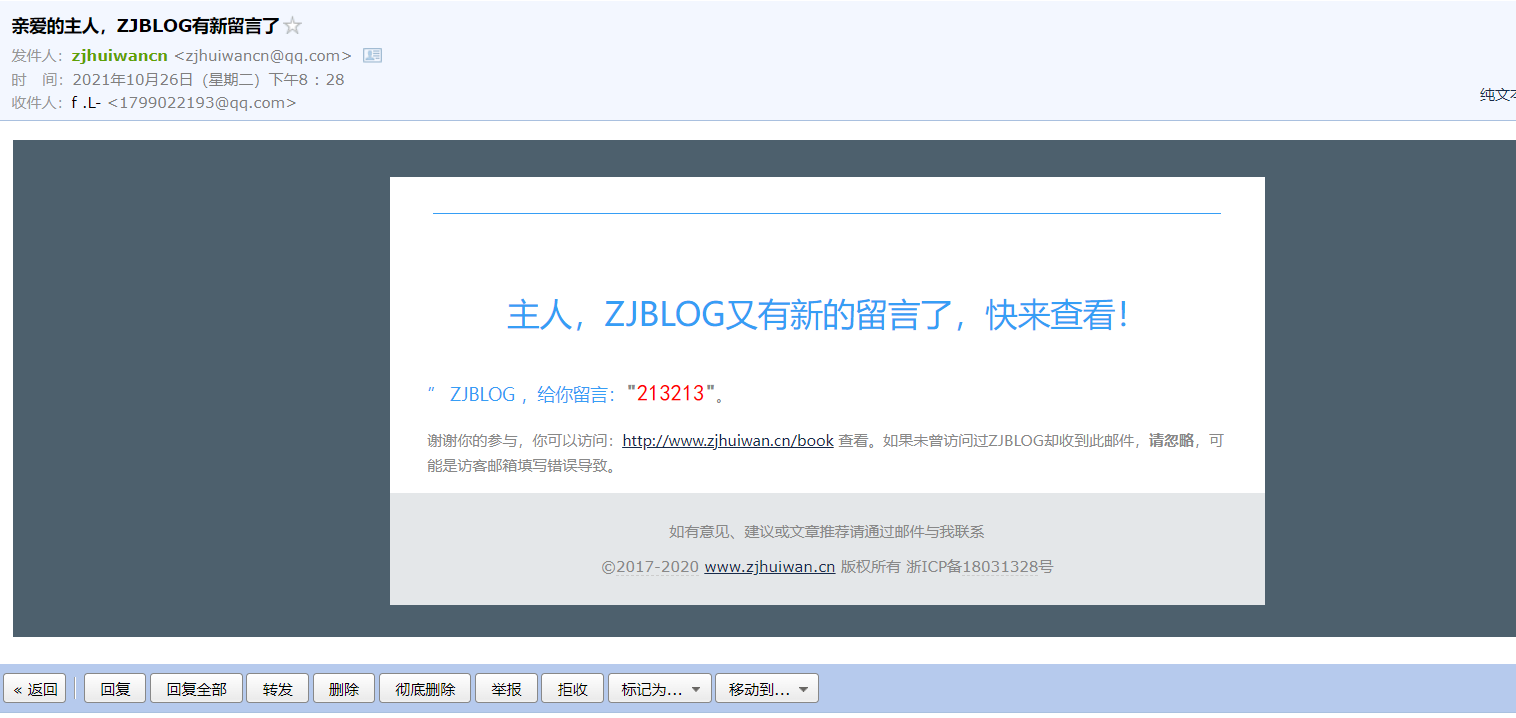Report the email via 举报
Screen dimensions: 1516x718
506,689
